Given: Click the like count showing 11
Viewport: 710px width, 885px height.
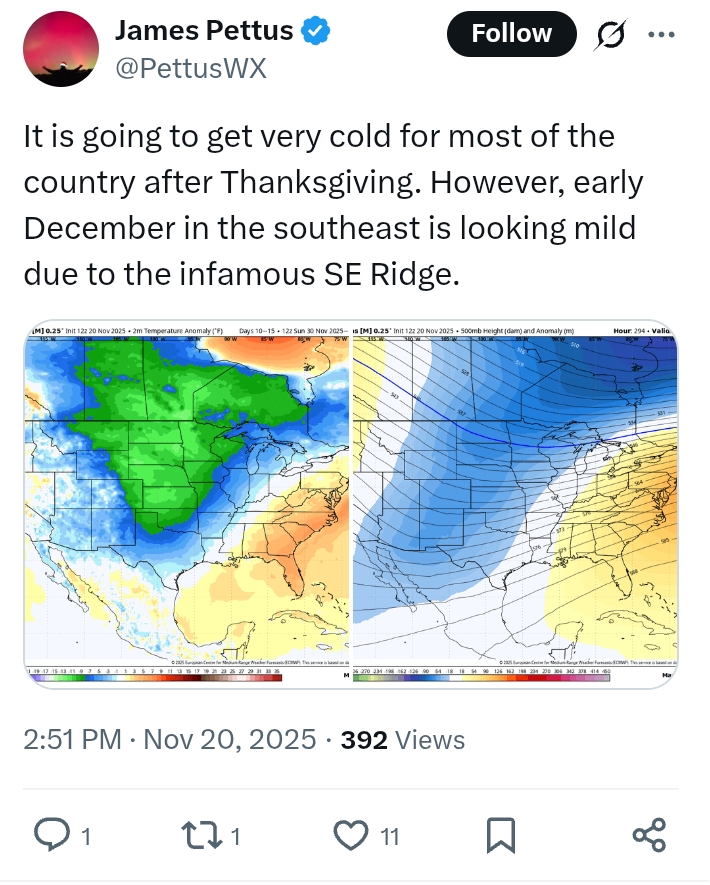Looking at the screenshot, I should tap(389, 835).
